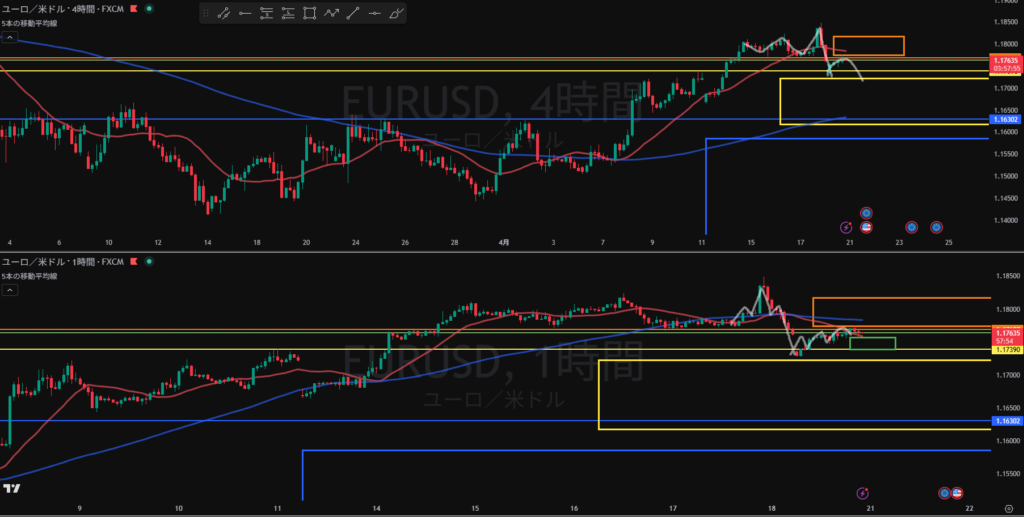
Task: Collapse the indicator legend on 1-hour chart
Action: coord(9,291)
